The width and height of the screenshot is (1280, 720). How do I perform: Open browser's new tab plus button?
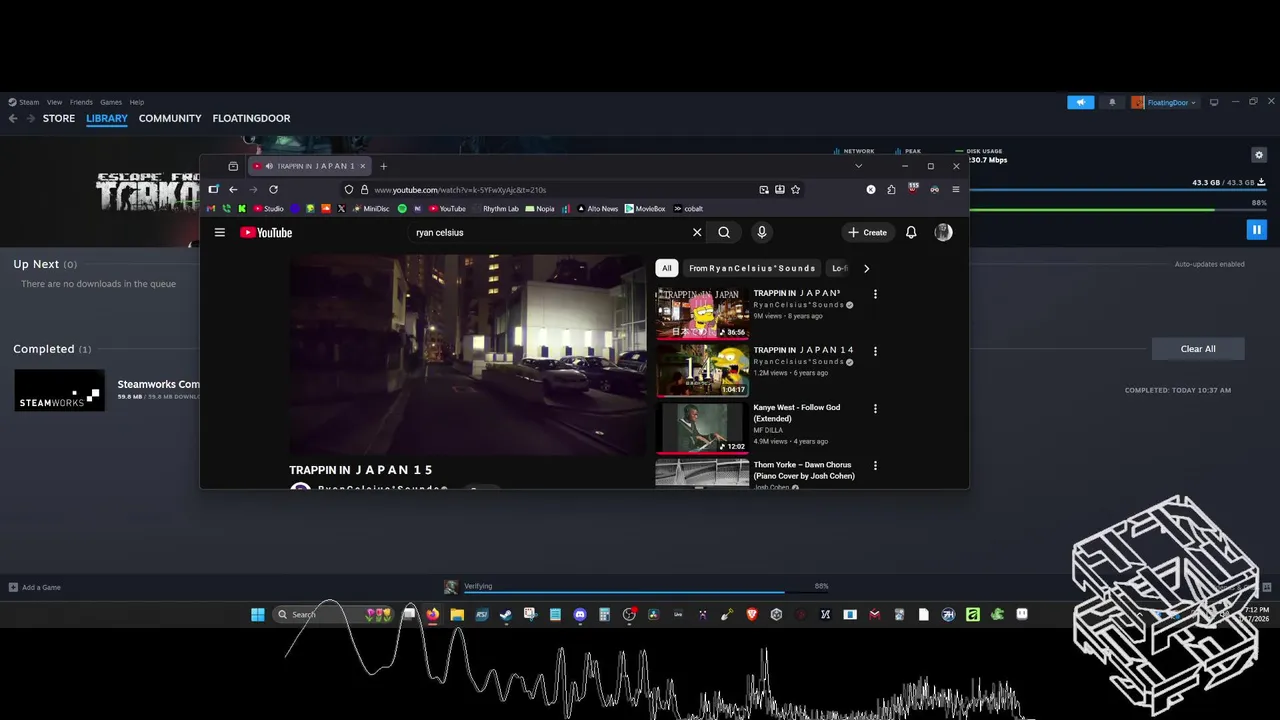(x=383, y=166)
